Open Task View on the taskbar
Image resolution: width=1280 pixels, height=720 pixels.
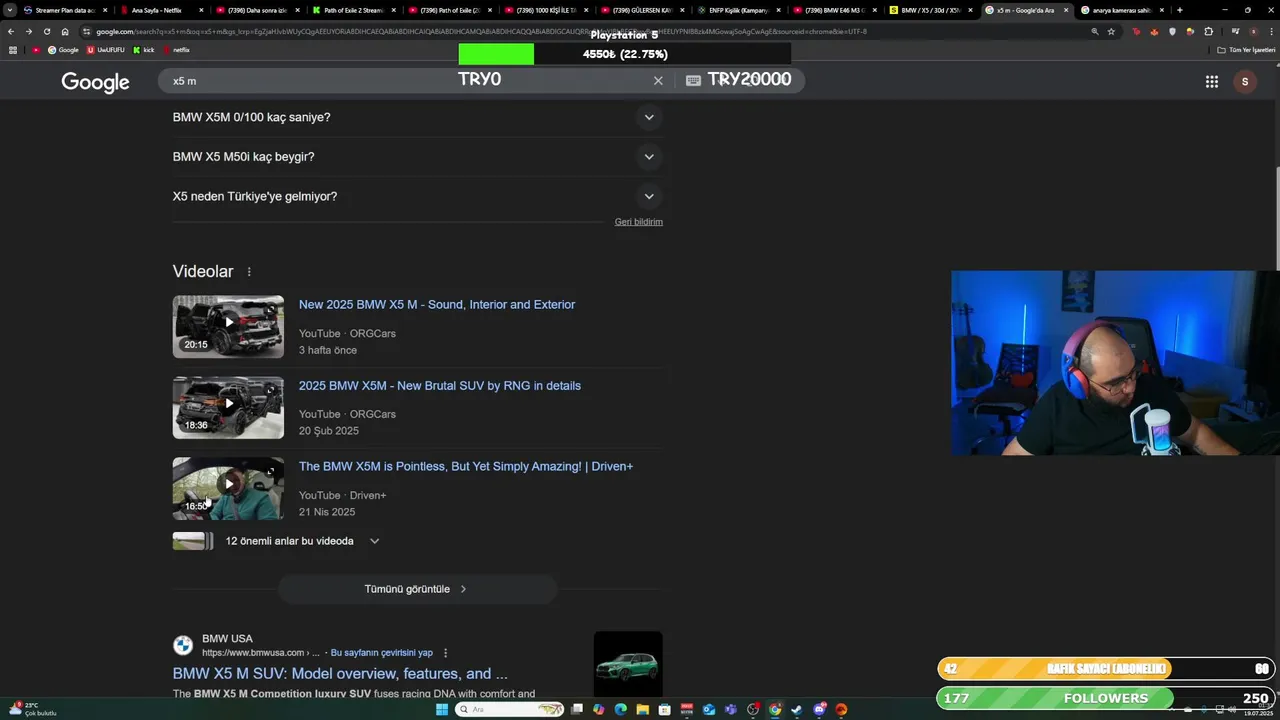(577, 710)
